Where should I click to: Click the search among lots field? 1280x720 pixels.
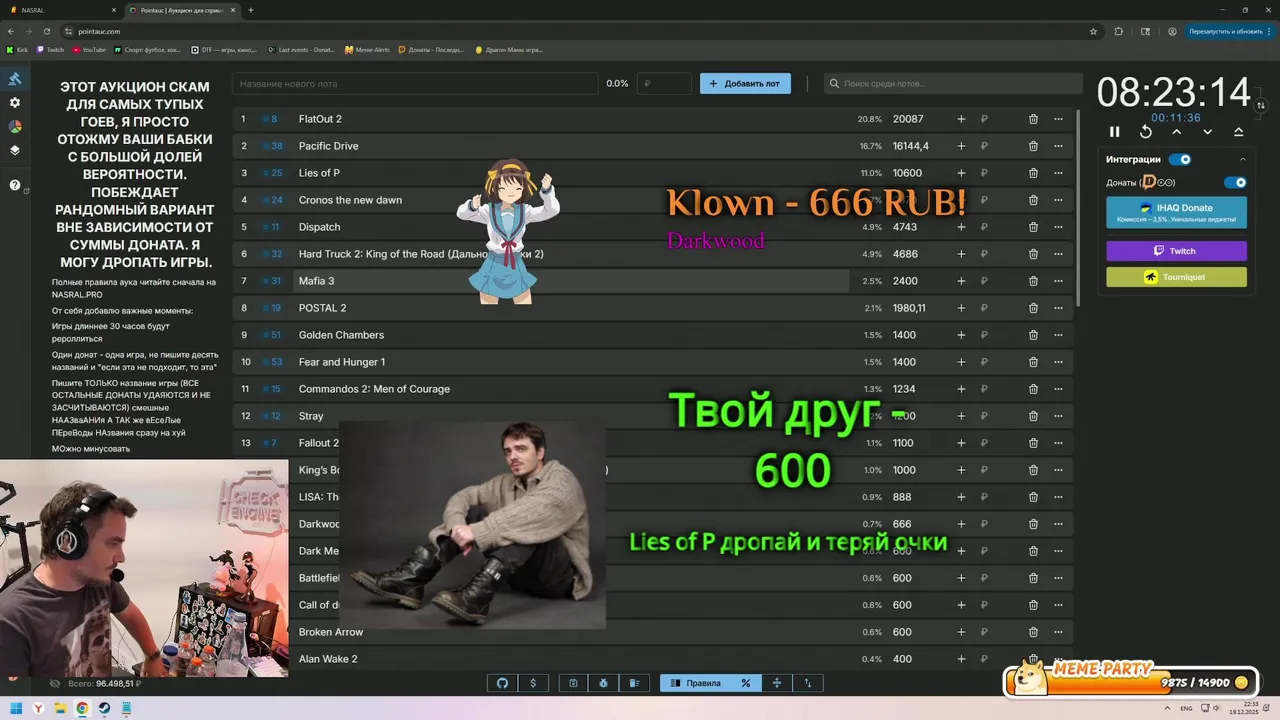click(x=951, y=84)
